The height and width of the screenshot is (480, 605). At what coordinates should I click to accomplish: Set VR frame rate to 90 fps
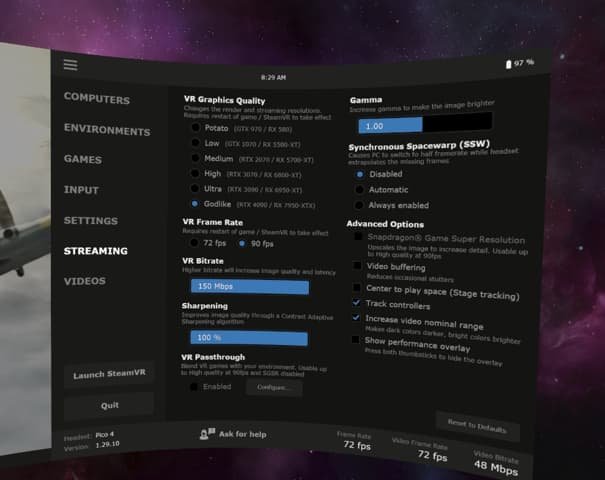click(x=242, y=243)
